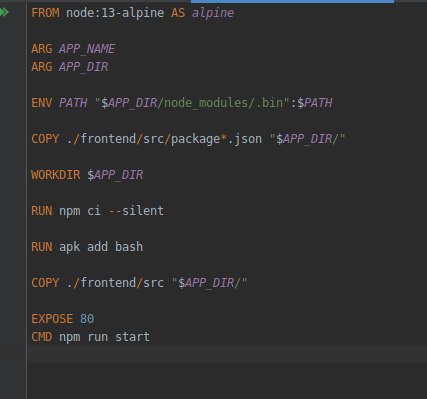Click $APP_DIR on the WORKDIR line

115,175
